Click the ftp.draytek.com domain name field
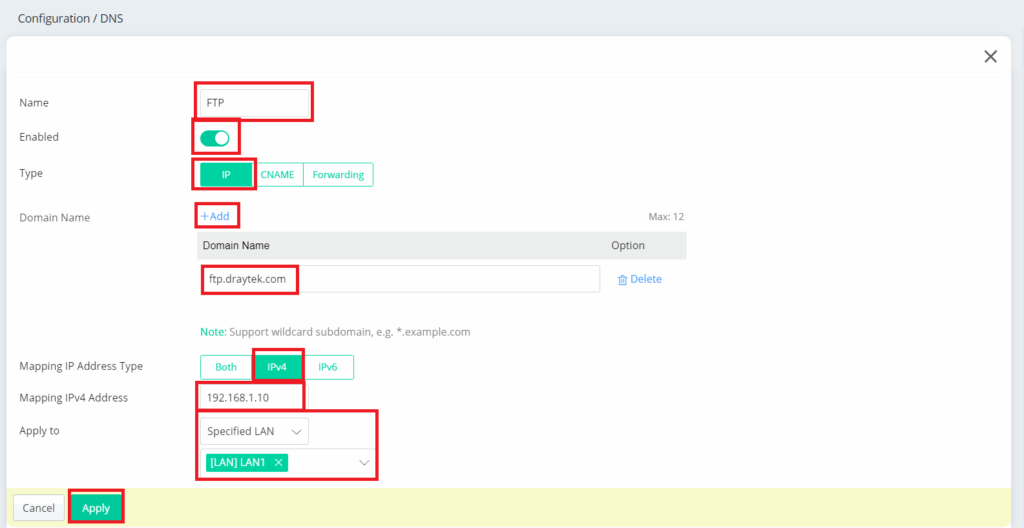 [x=398, y=279]
